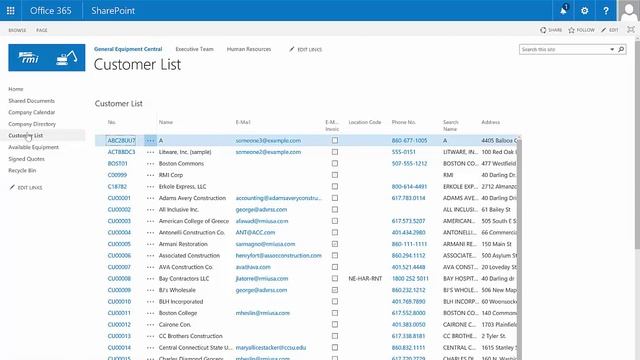The width and height of the screenshot is (640, 360).
Task: Toggle E-Mail Invoice checkbox for Armani Restoration
Action: (335, 244)
